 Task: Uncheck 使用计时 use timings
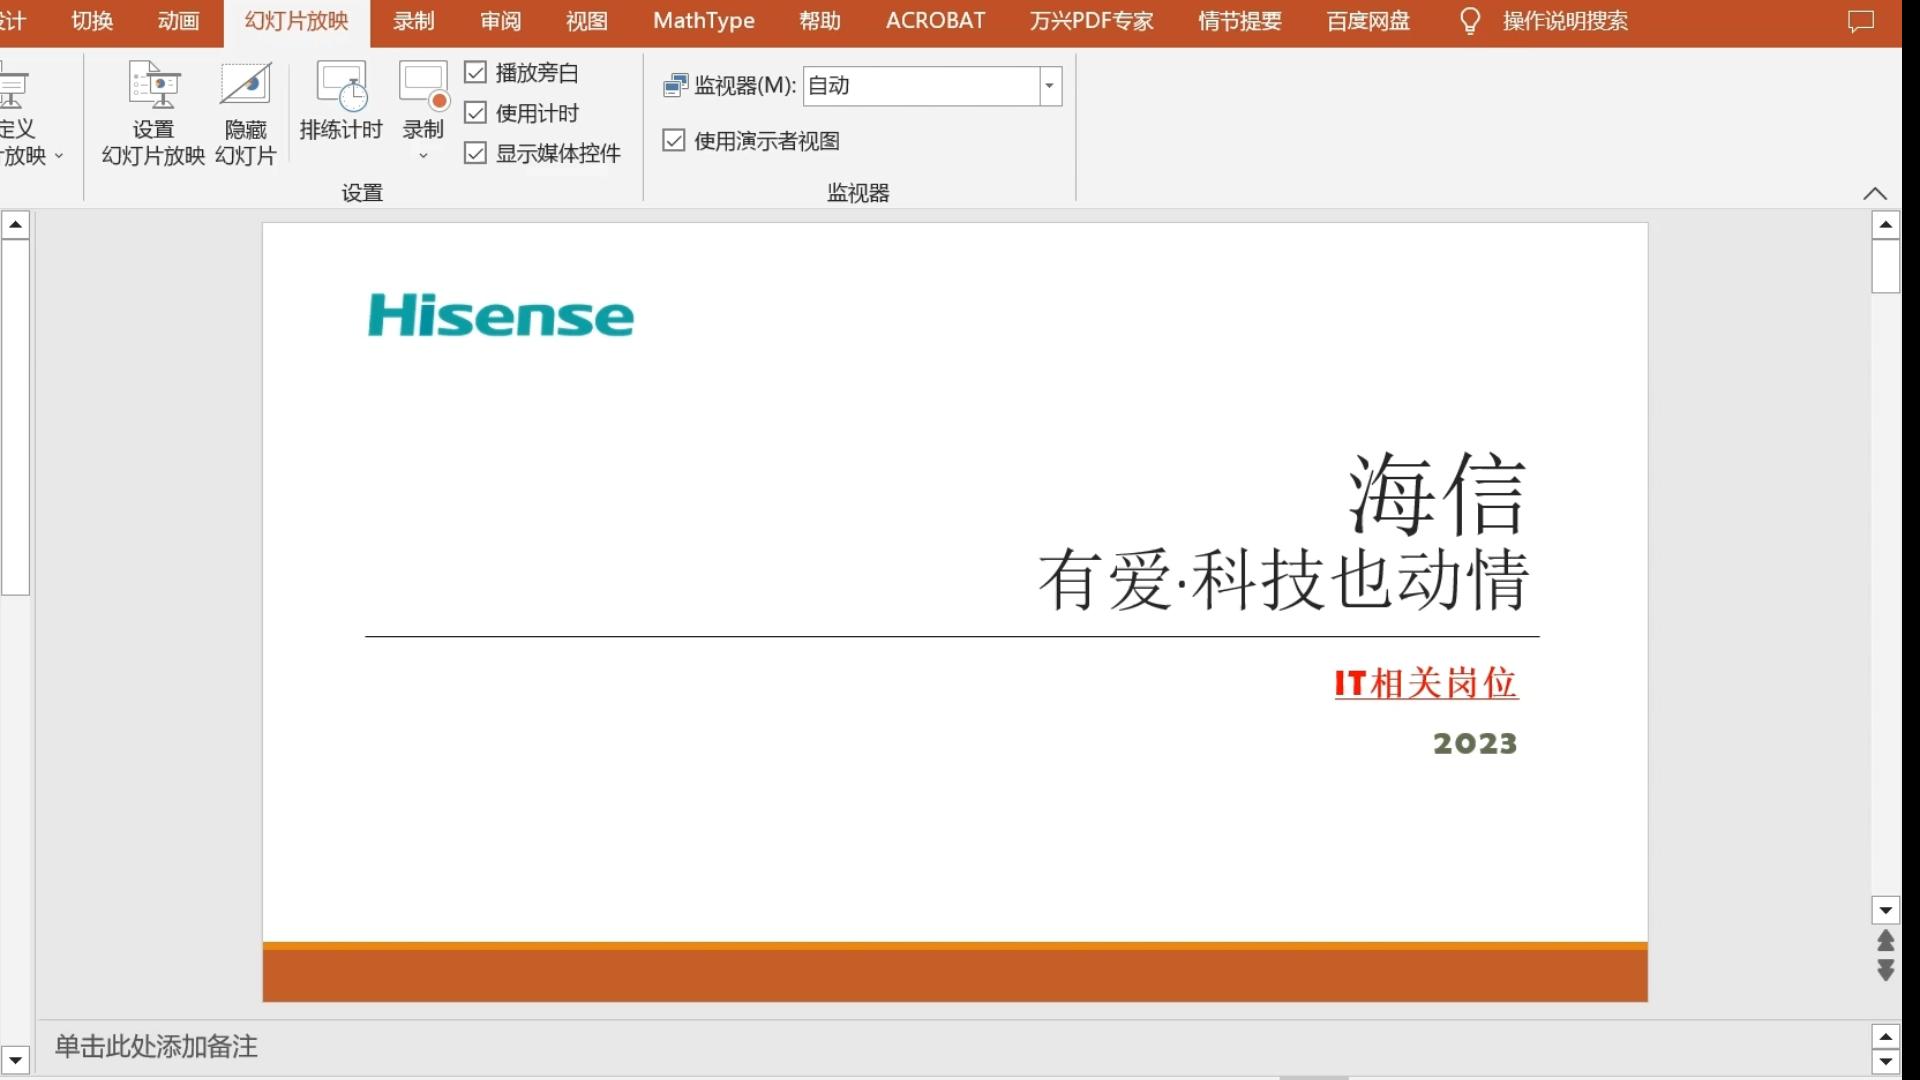475,113
